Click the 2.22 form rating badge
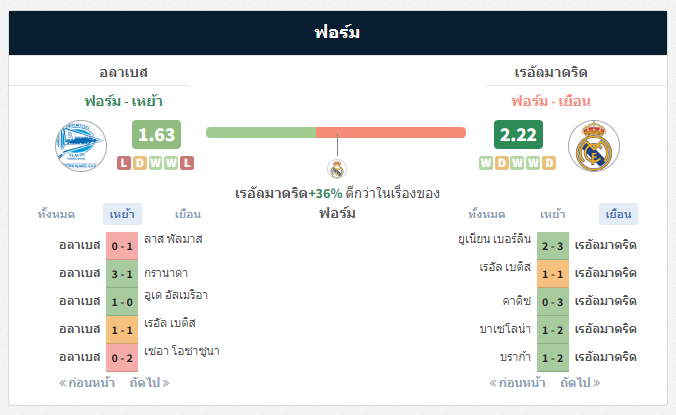This screenshot has width=676, height=415. click(518, 134)
